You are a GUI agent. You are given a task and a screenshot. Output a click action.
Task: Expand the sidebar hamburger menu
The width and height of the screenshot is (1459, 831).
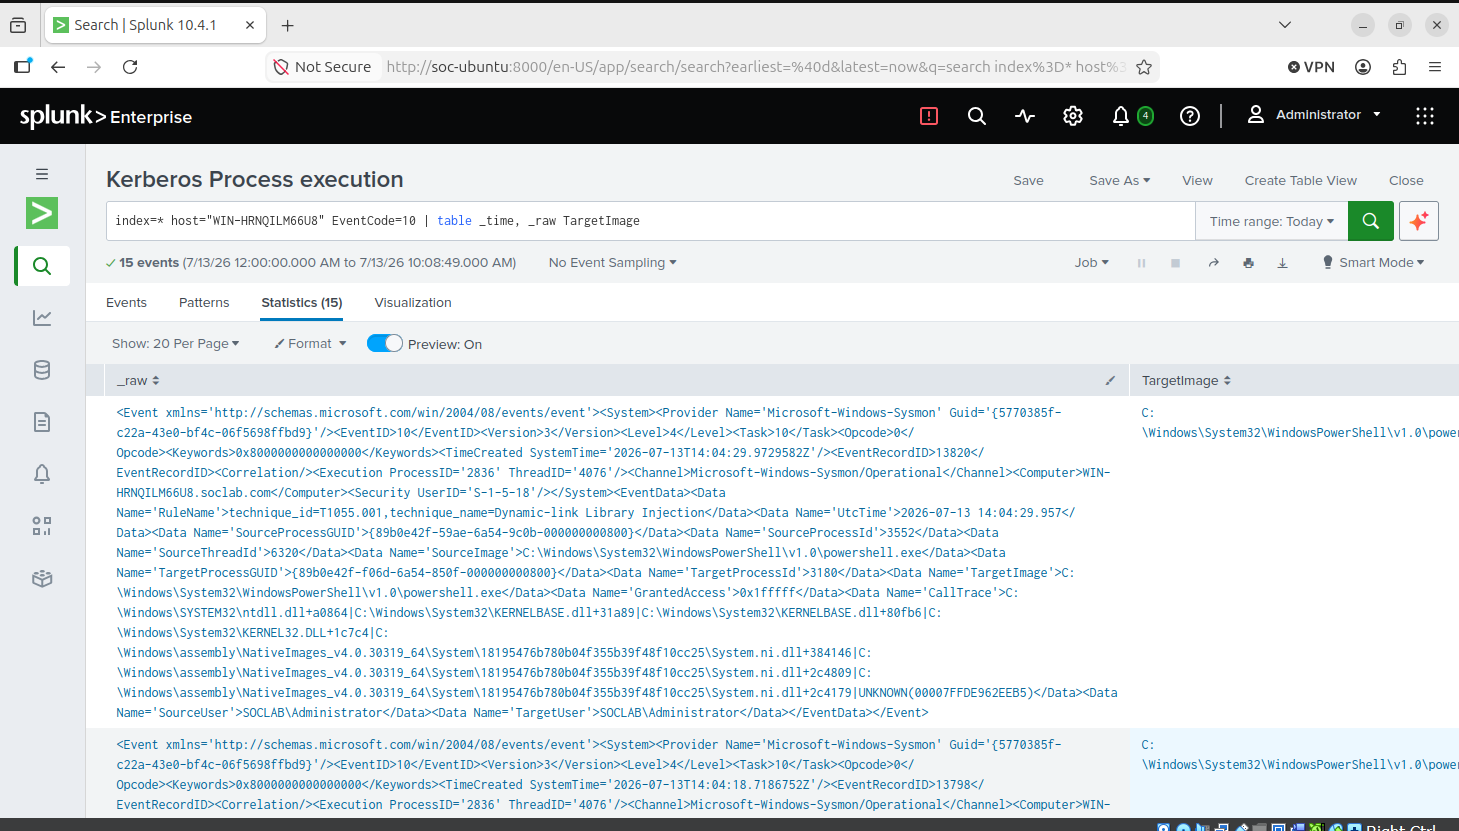pos(42,174)
